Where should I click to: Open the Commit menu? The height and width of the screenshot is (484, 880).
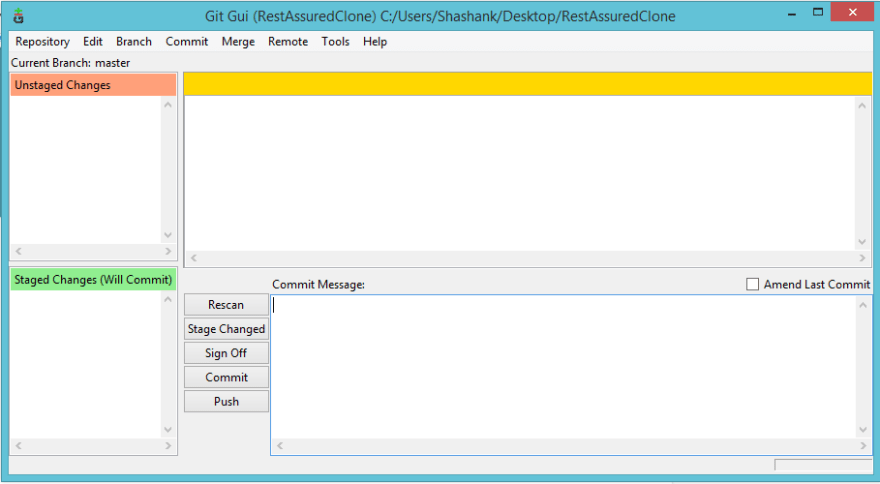(x=186, y=42)
